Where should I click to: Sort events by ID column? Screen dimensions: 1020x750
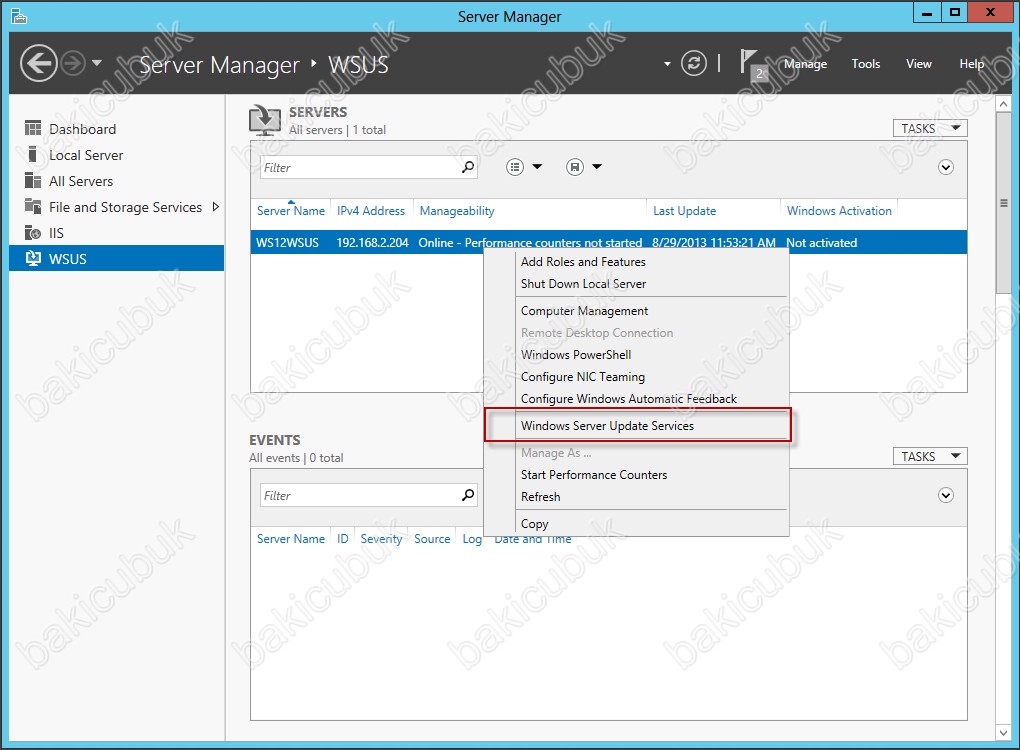342,539
